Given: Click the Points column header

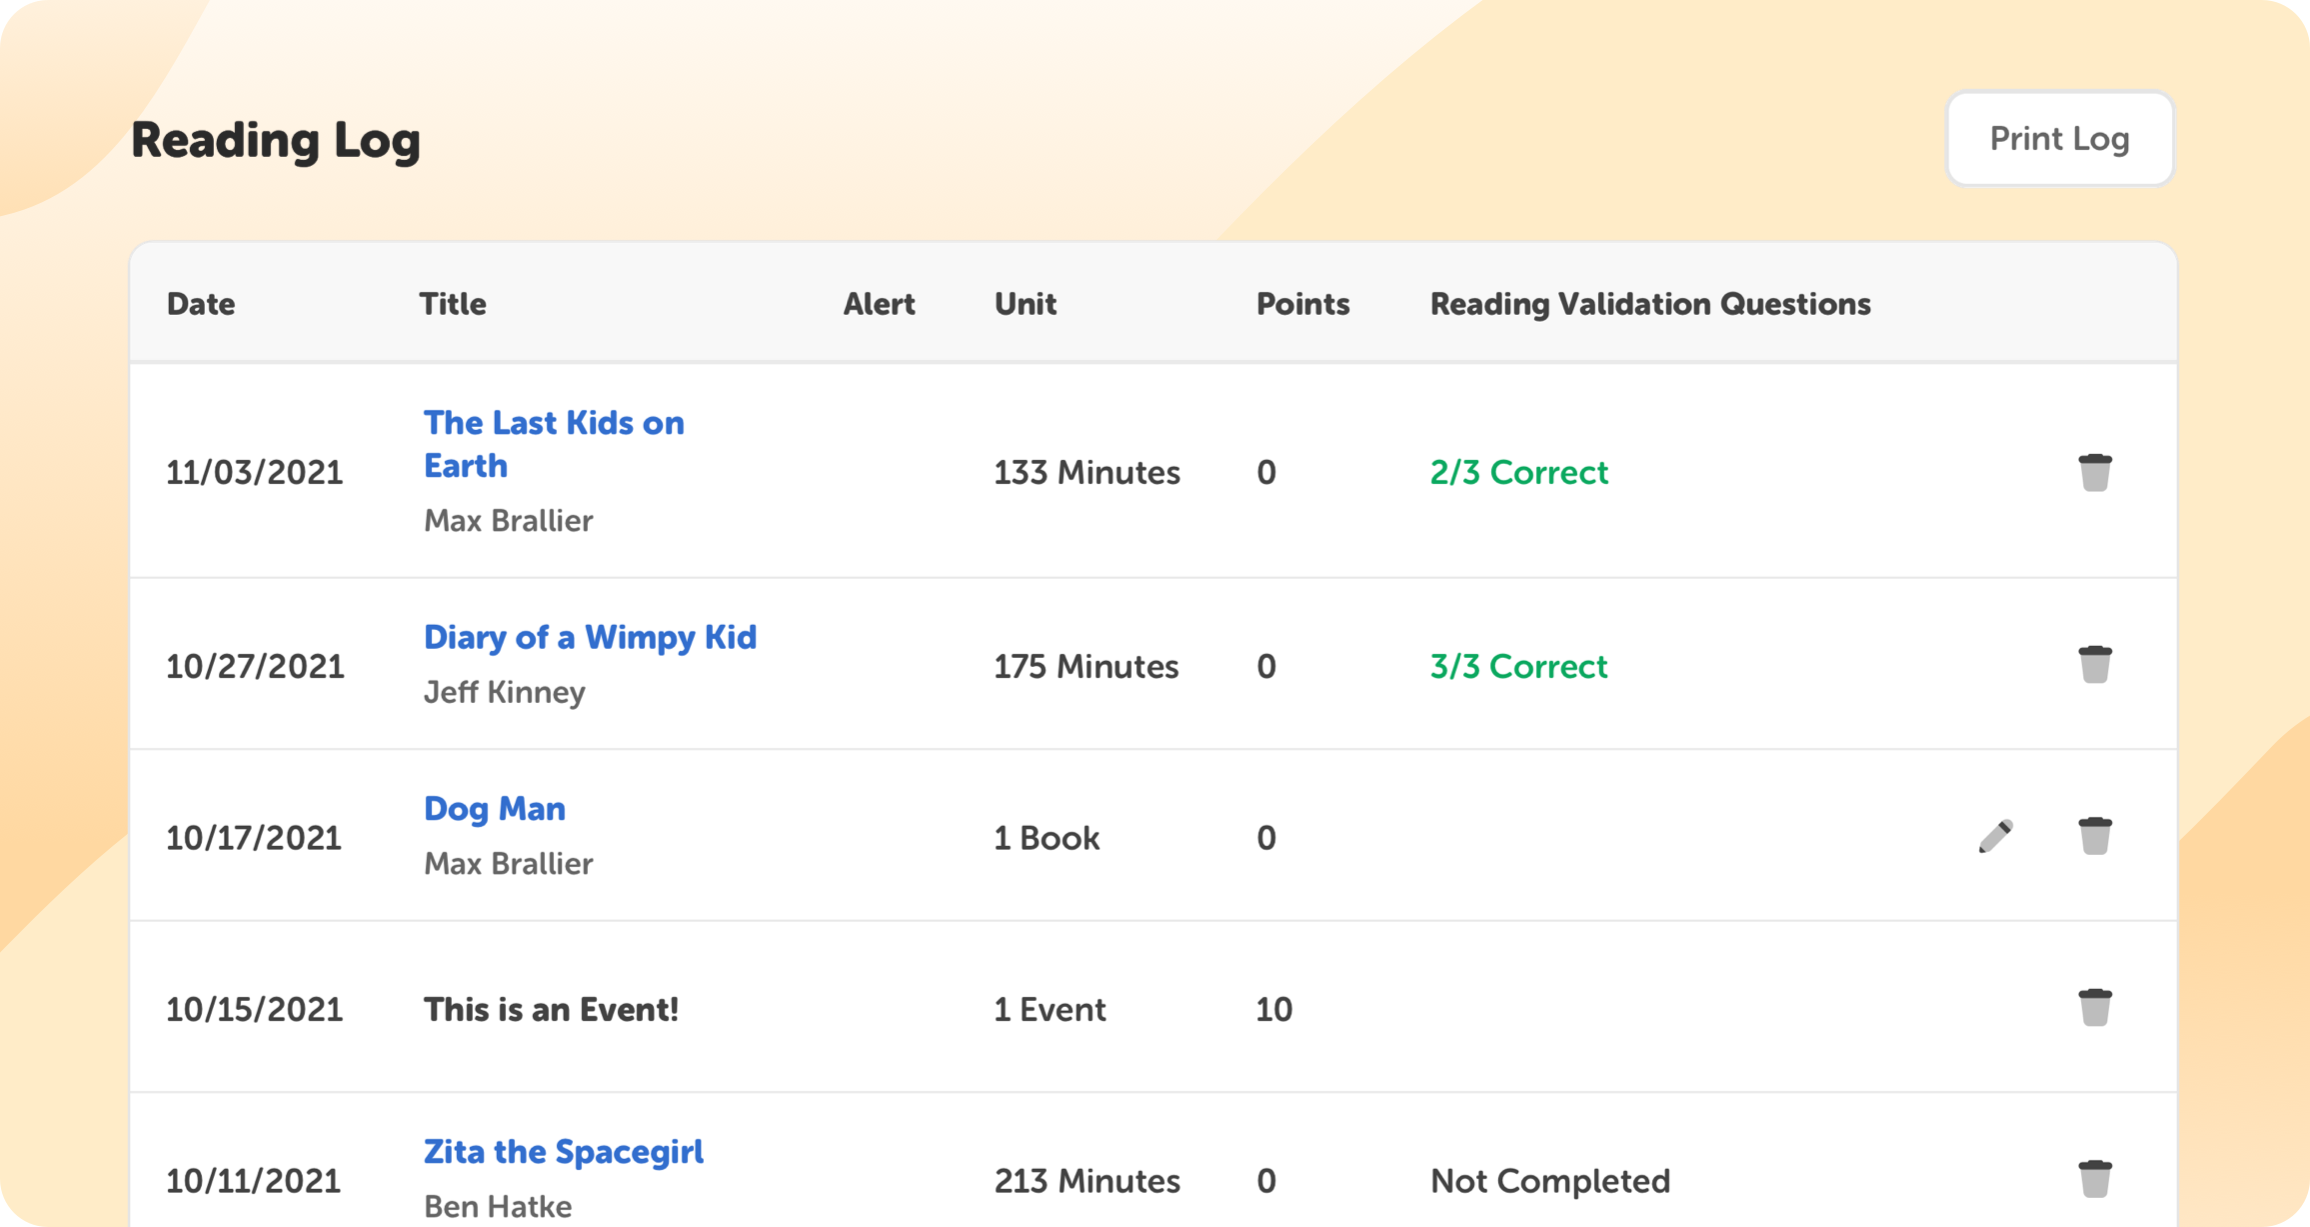Looking at the screenshot, I should (x=1303, y=304).
